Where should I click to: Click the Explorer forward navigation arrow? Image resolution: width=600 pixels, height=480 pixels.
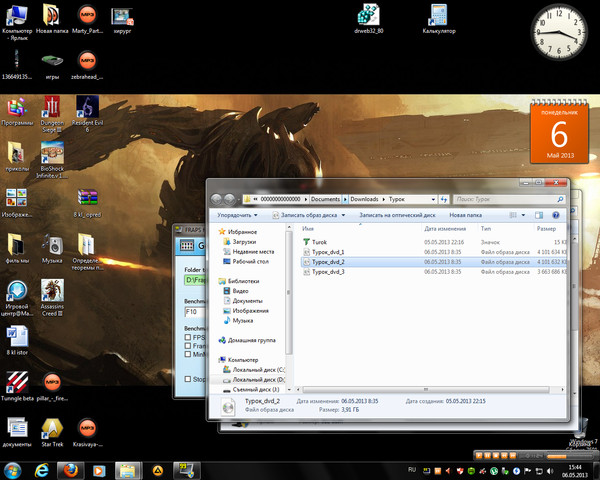(229, 199)
